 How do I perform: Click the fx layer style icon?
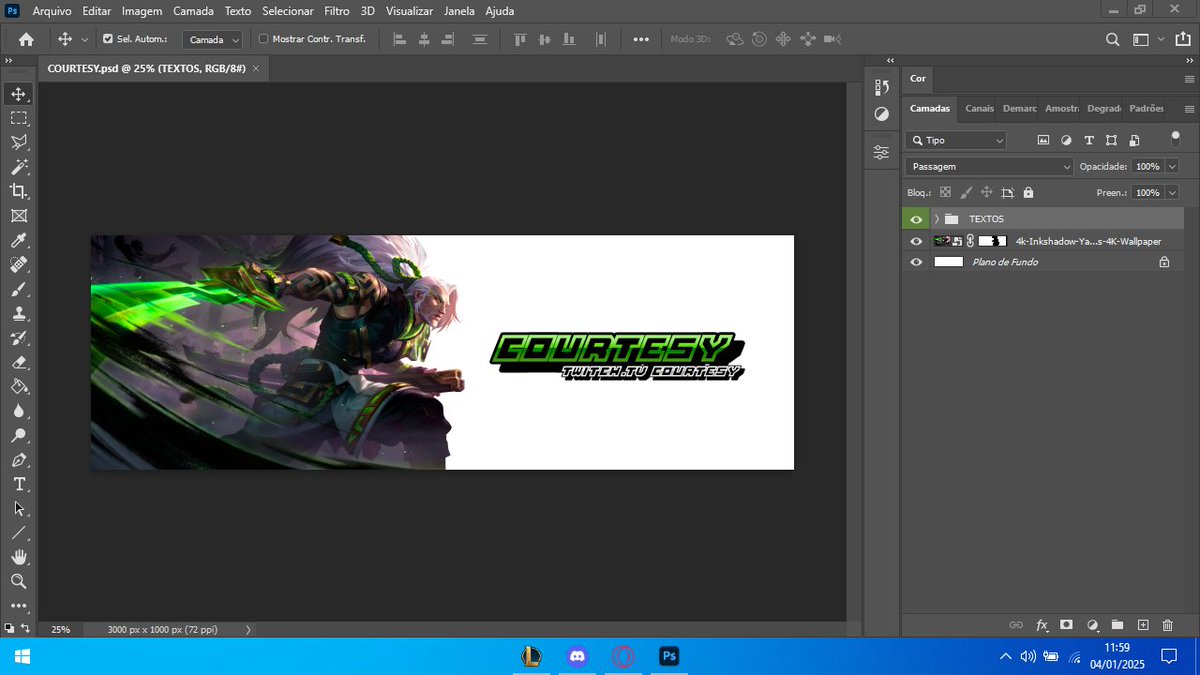(1042, 625)
